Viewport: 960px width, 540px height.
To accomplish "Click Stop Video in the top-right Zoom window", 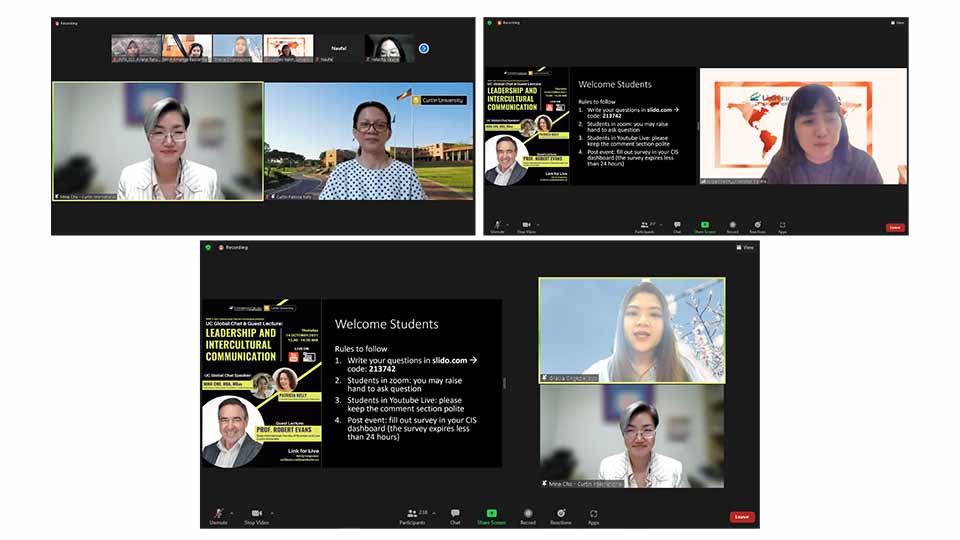I will coord(526,228).
